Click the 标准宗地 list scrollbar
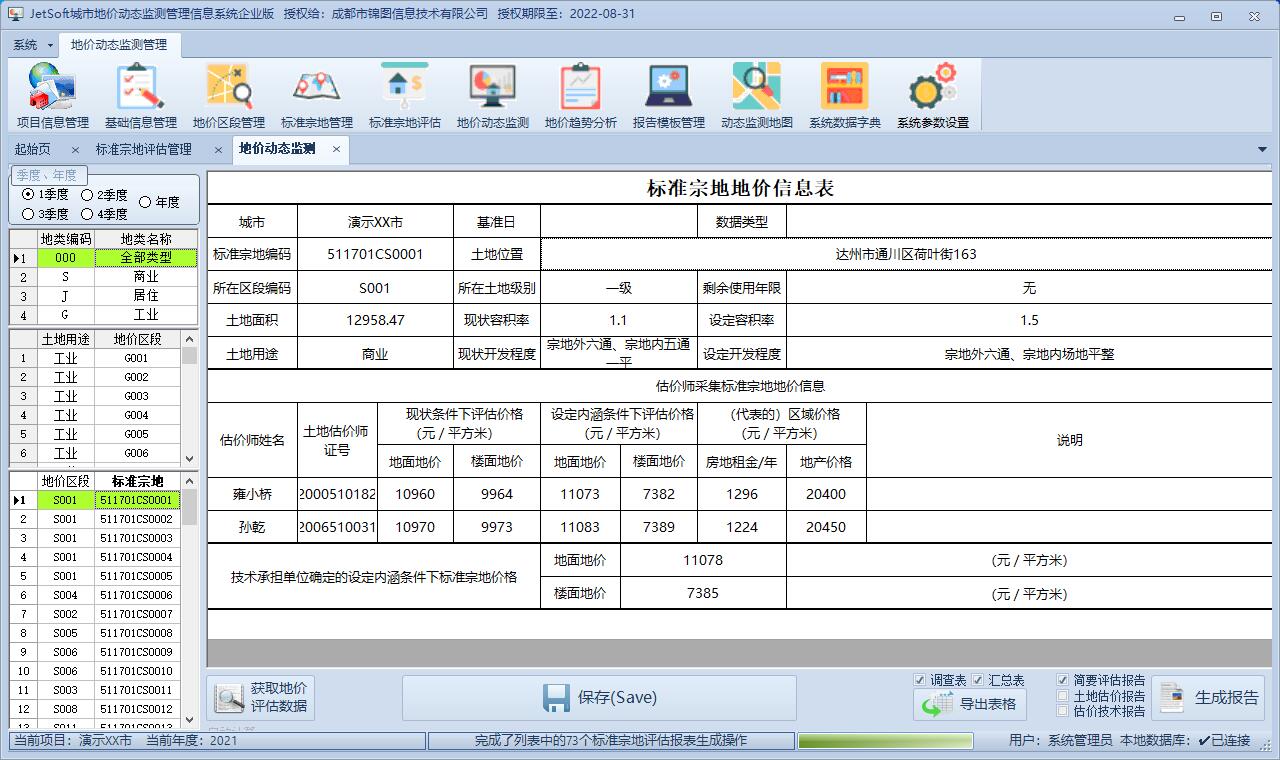 [x=189, y=600]
